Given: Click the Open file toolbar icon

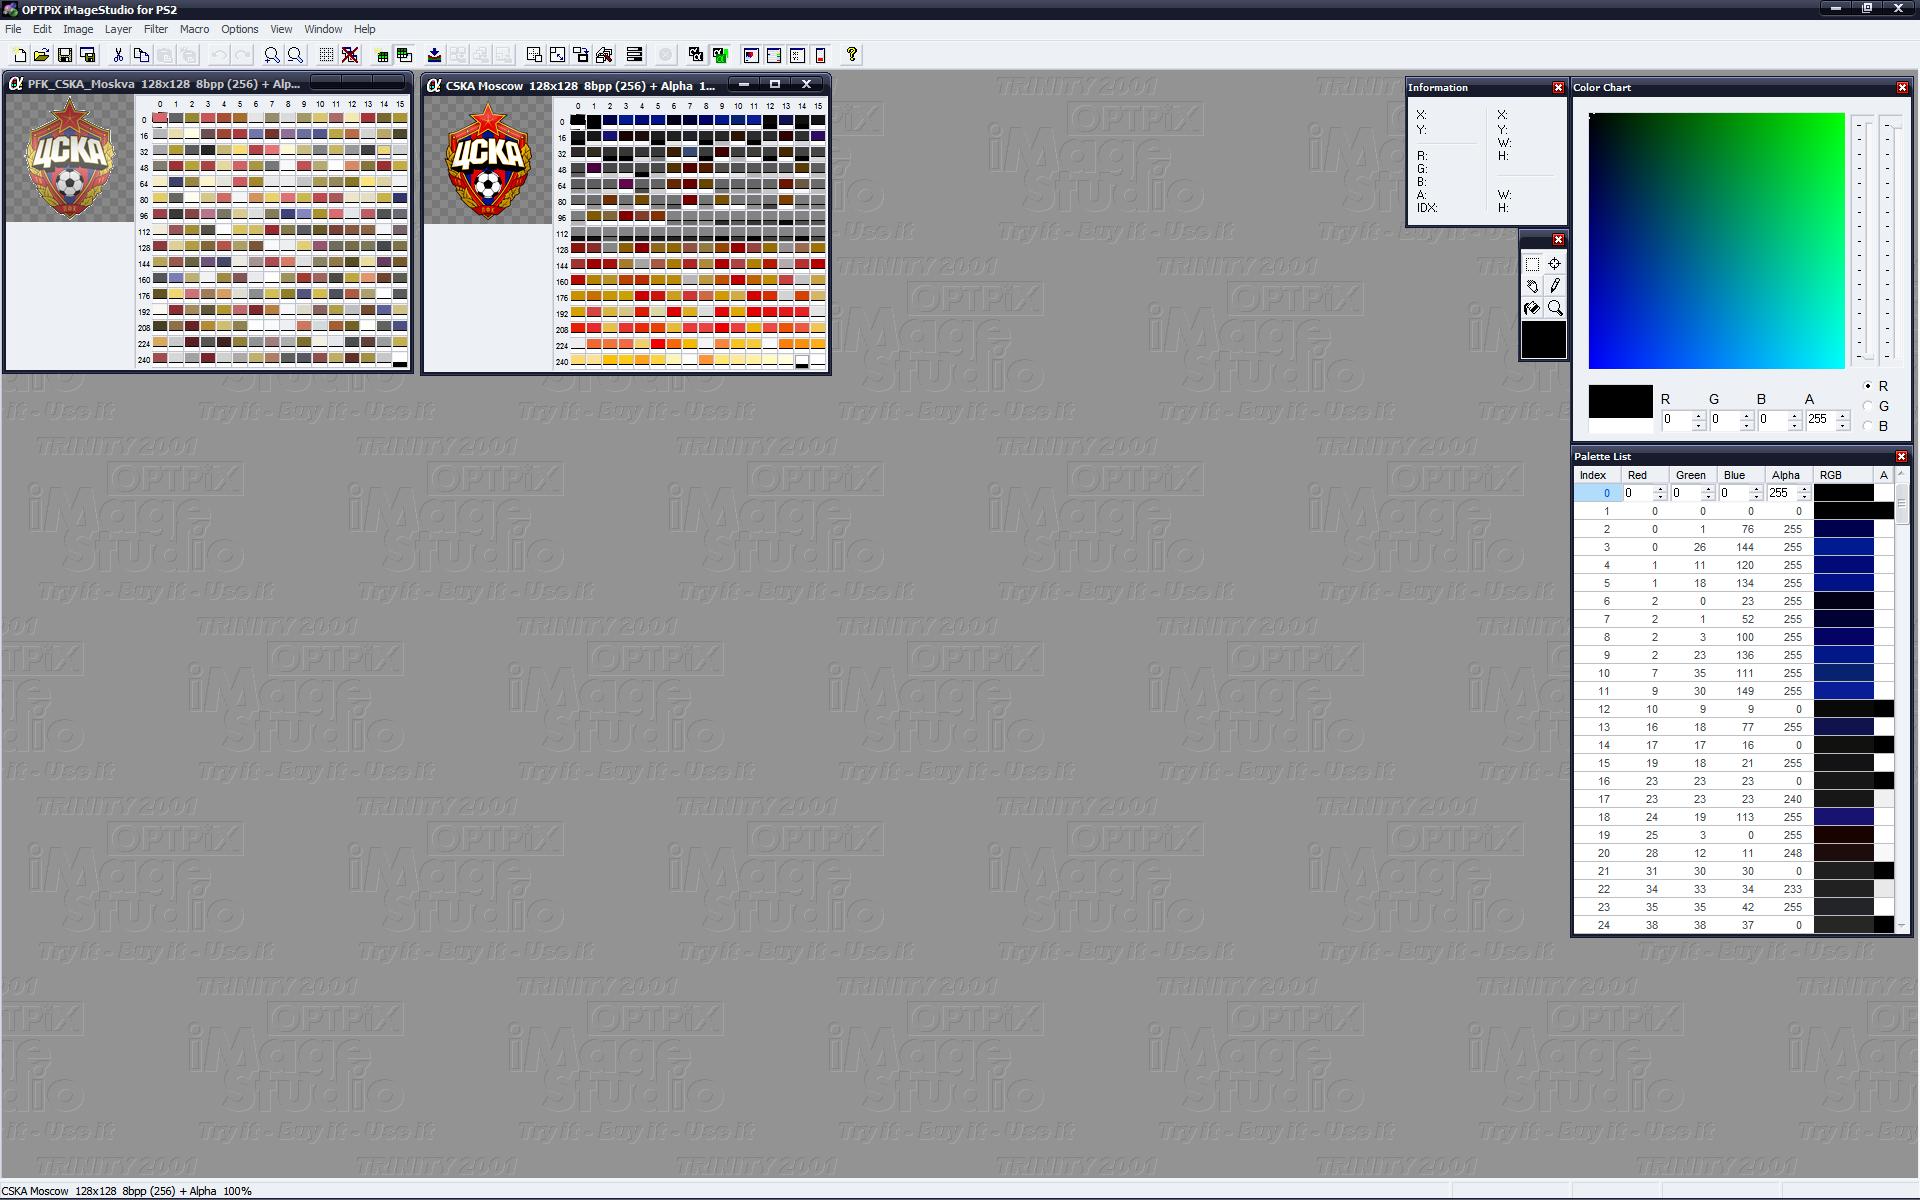Looking at the screenshot, I should click(41, 55).
